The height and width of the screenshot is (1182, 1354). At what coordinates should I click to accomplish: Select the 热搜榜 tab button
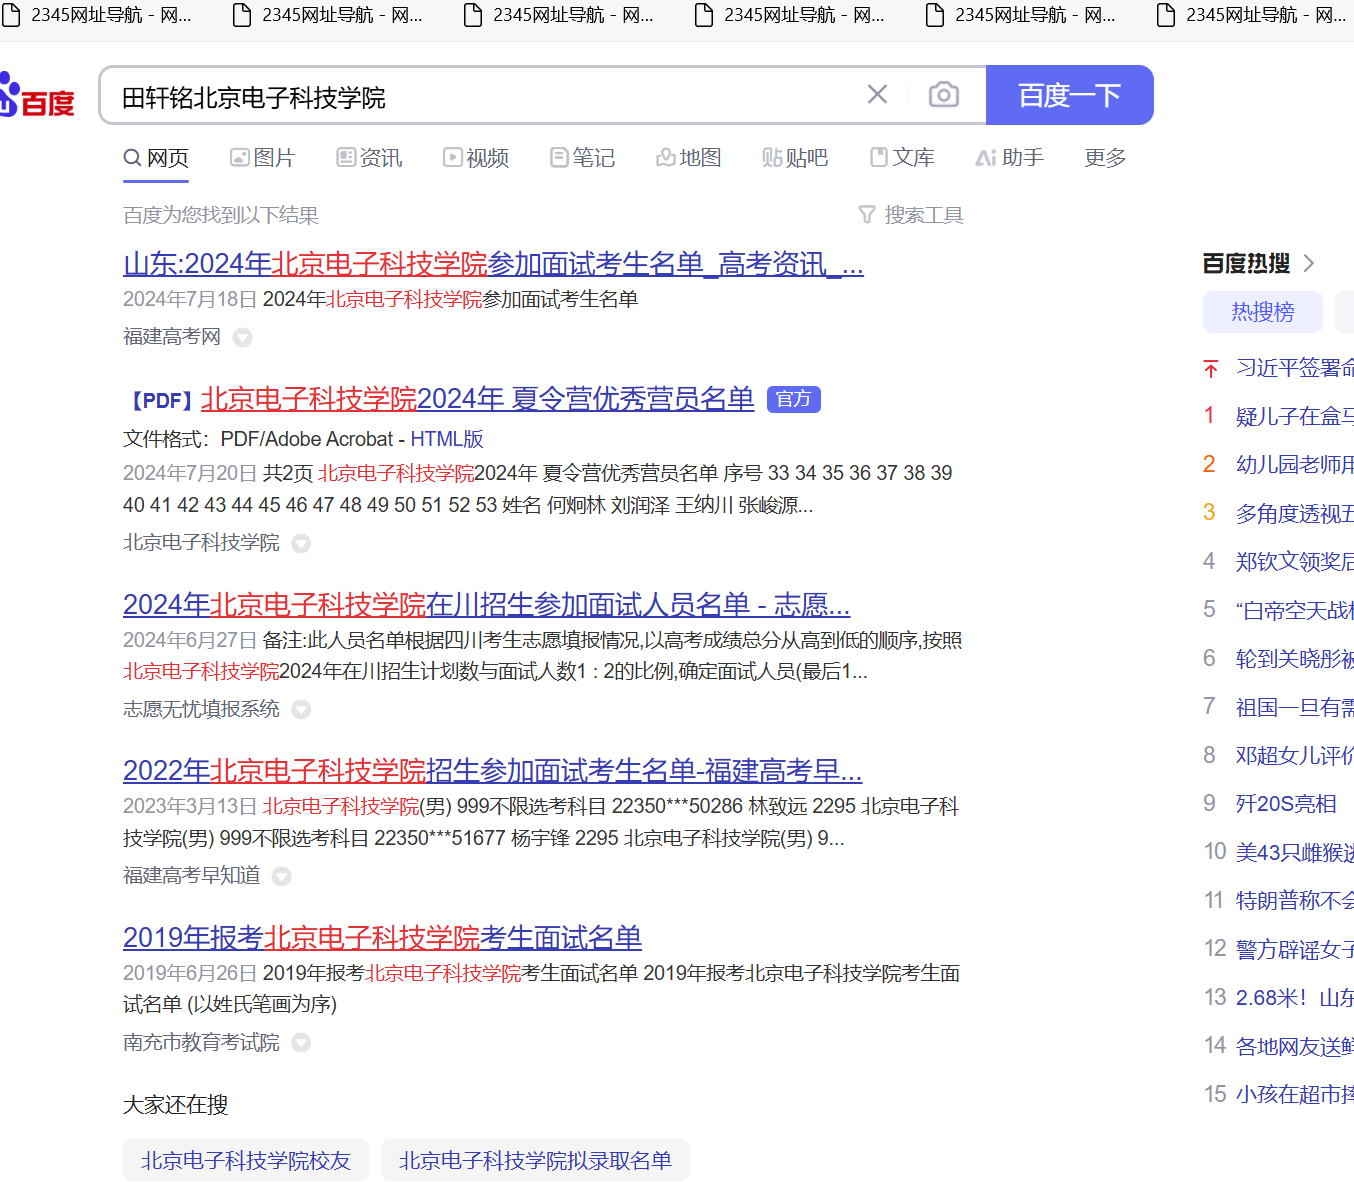tap(1263, 312)
